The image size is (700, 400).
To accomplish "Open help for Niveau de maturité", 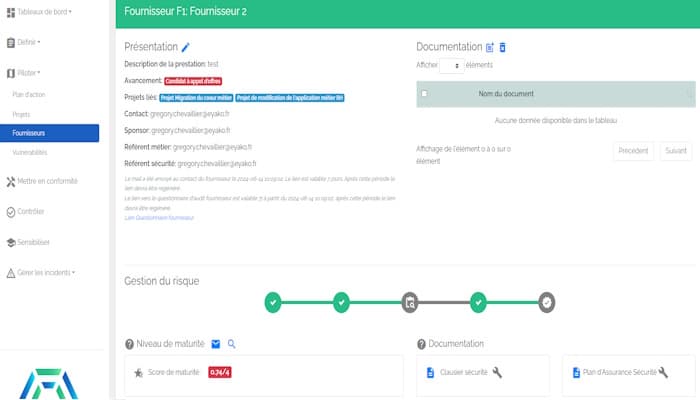I will pyautogui.click(x=129, y=344).
